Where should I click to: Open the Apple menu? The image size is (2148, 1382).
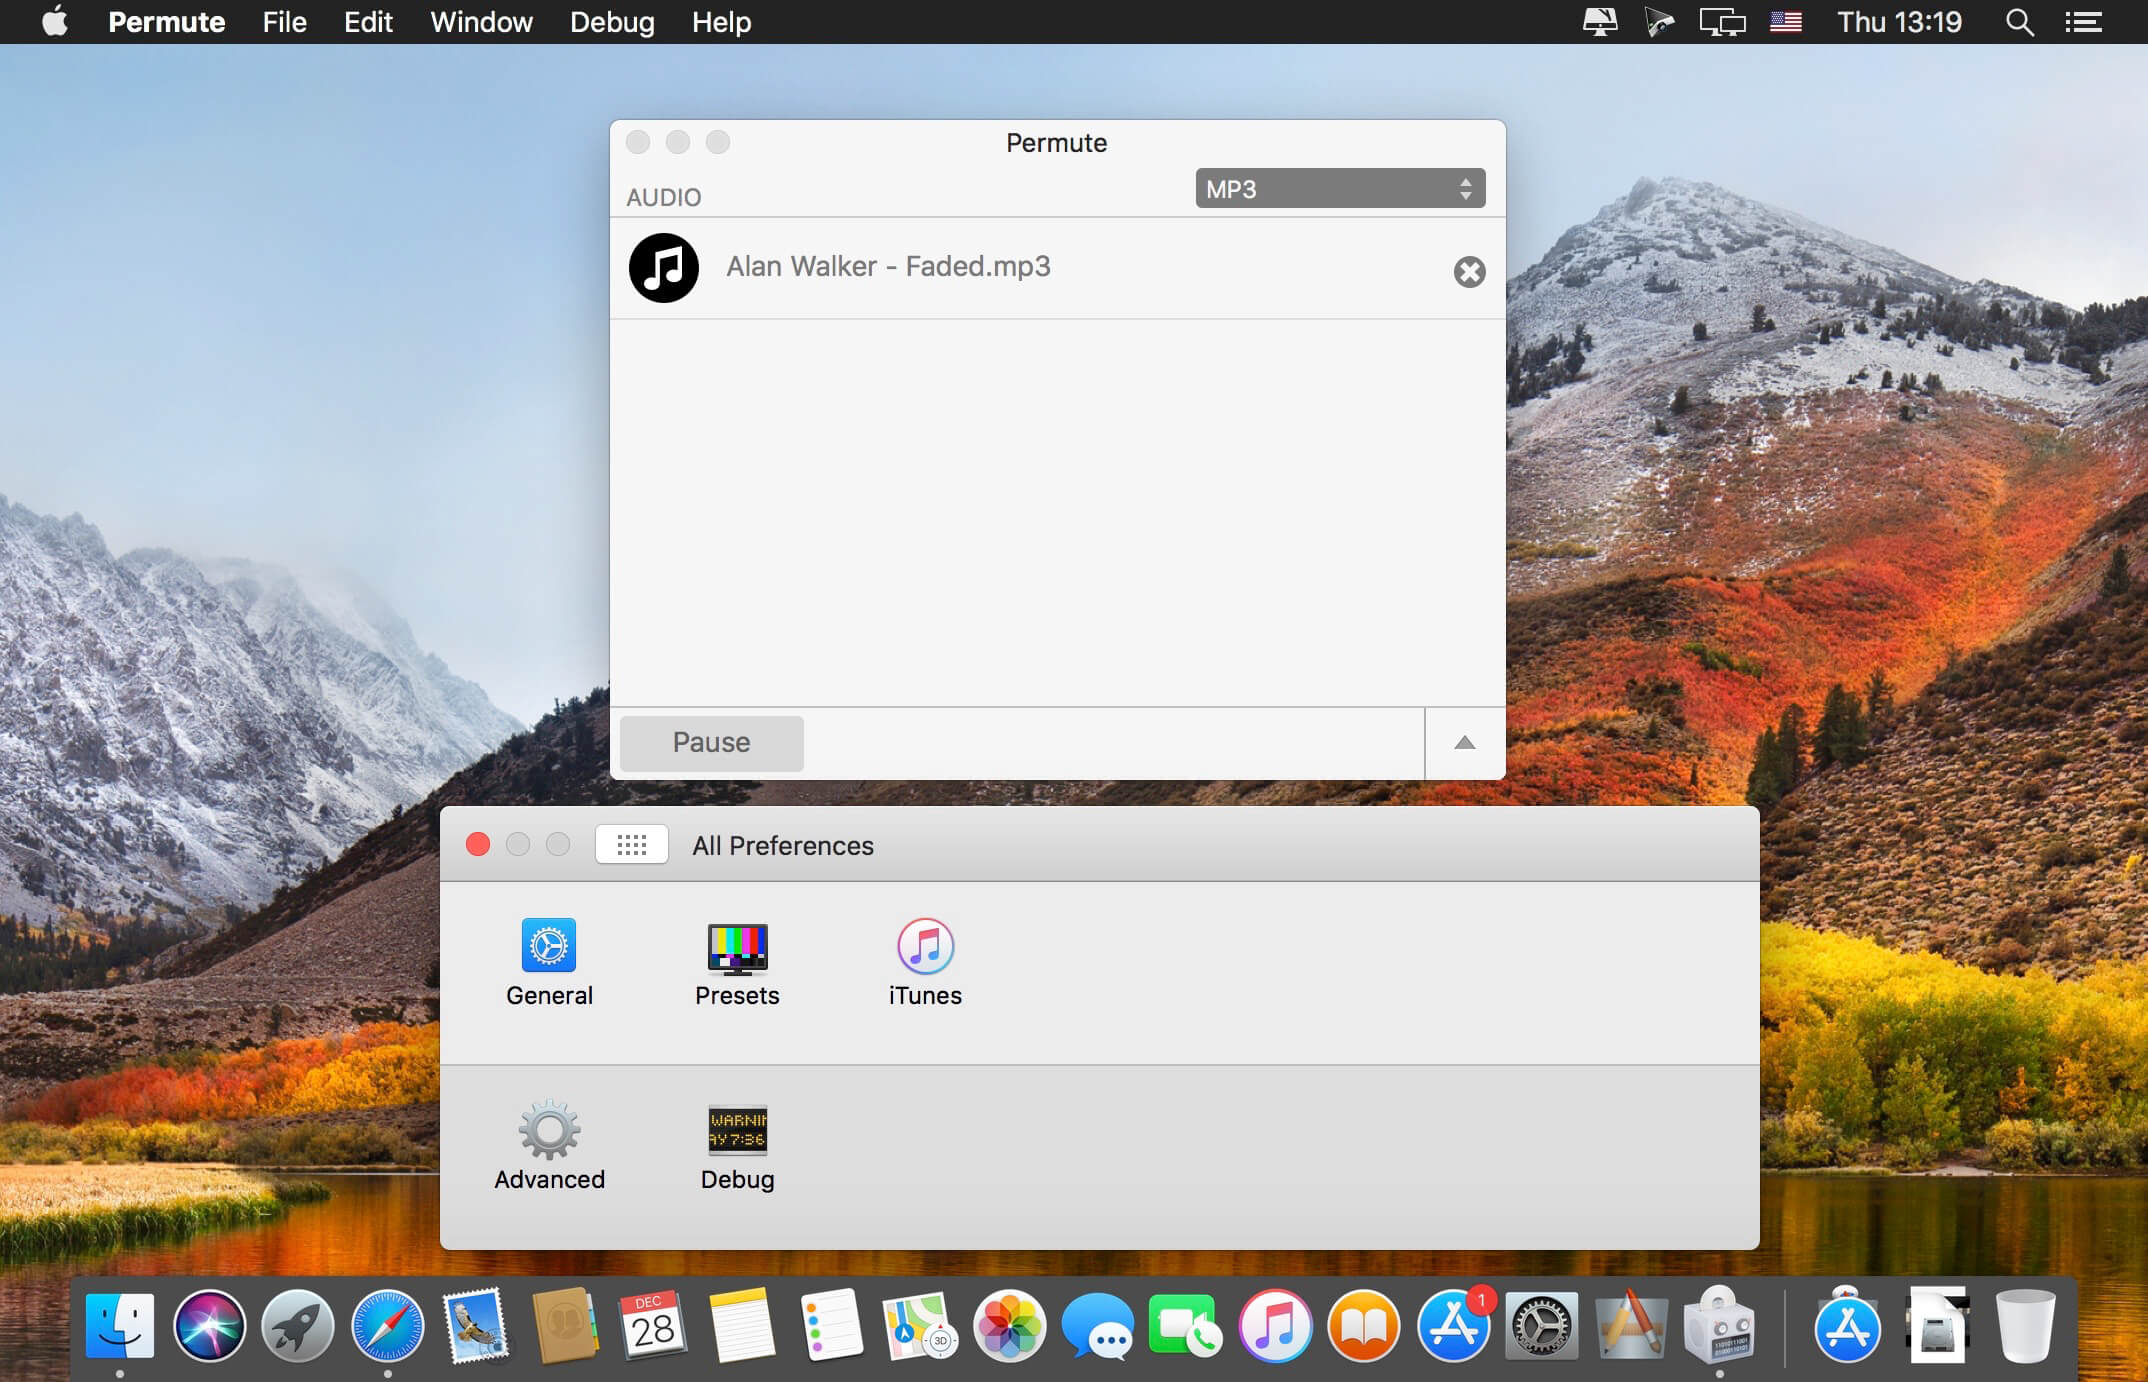[x=56, y=21]
